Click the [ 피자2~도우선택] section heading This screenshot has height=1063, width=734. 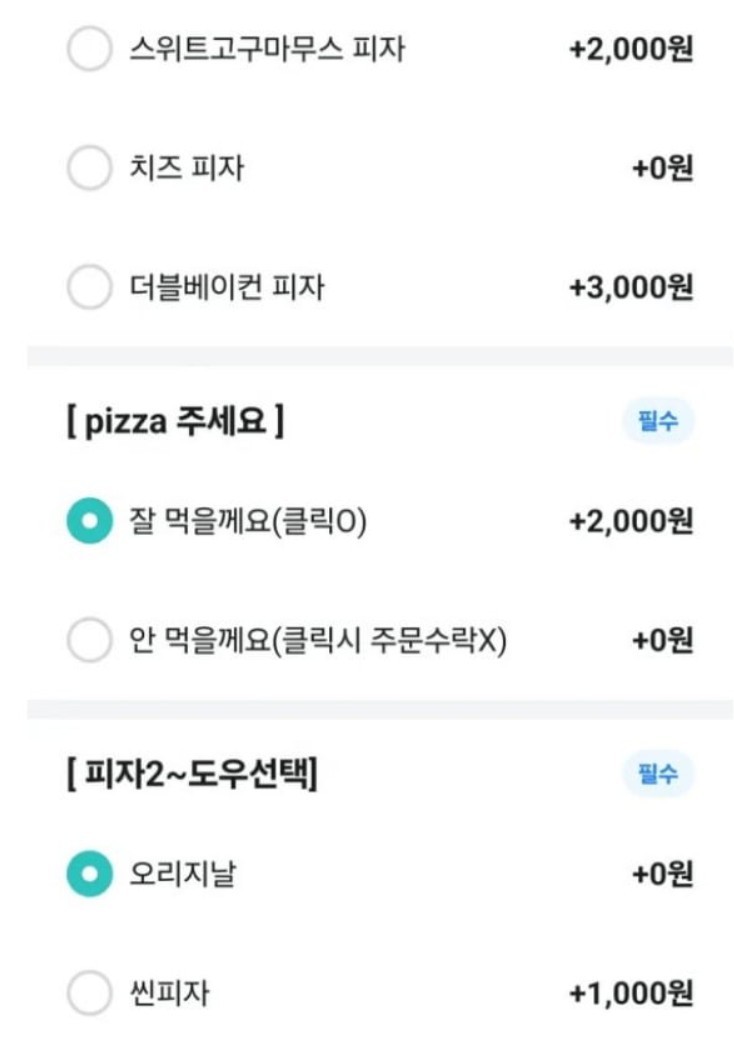point(192,774)
